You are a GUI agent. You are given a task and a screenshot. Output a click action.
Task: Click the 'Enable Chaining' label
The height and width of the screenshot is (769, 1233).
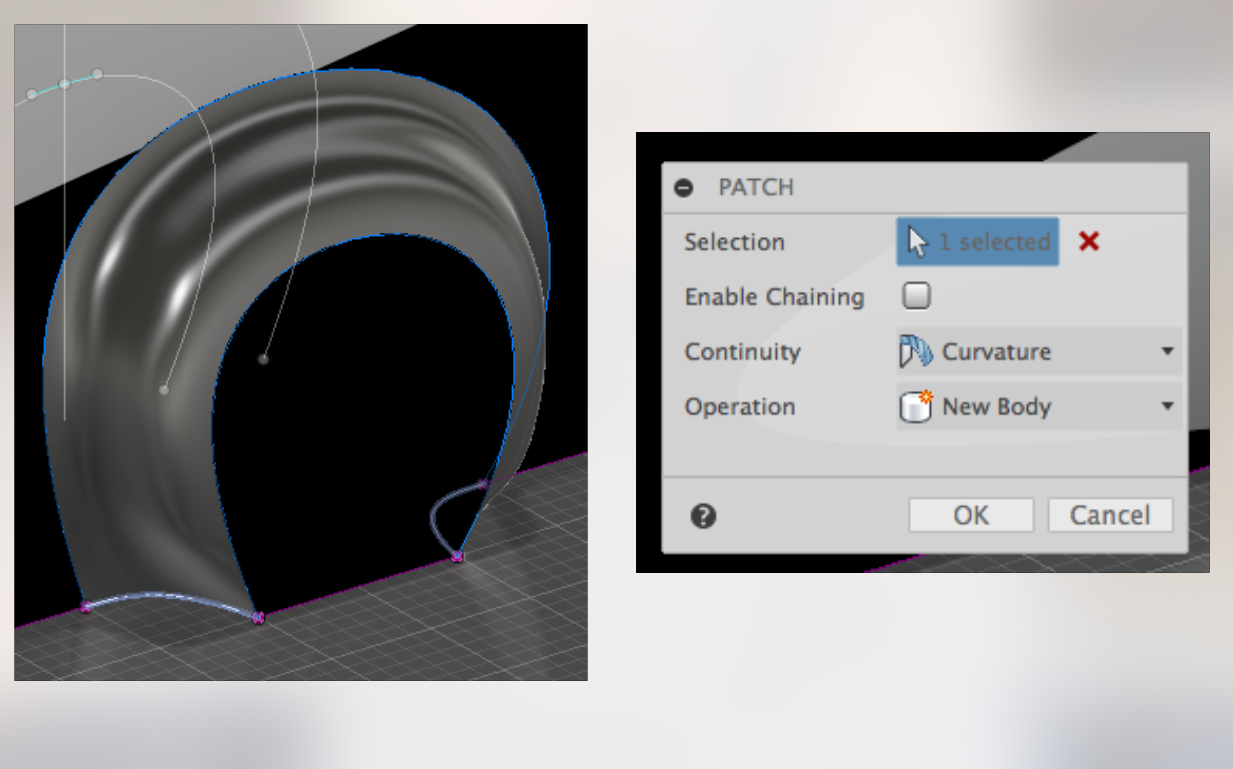[x=774, y=297]
